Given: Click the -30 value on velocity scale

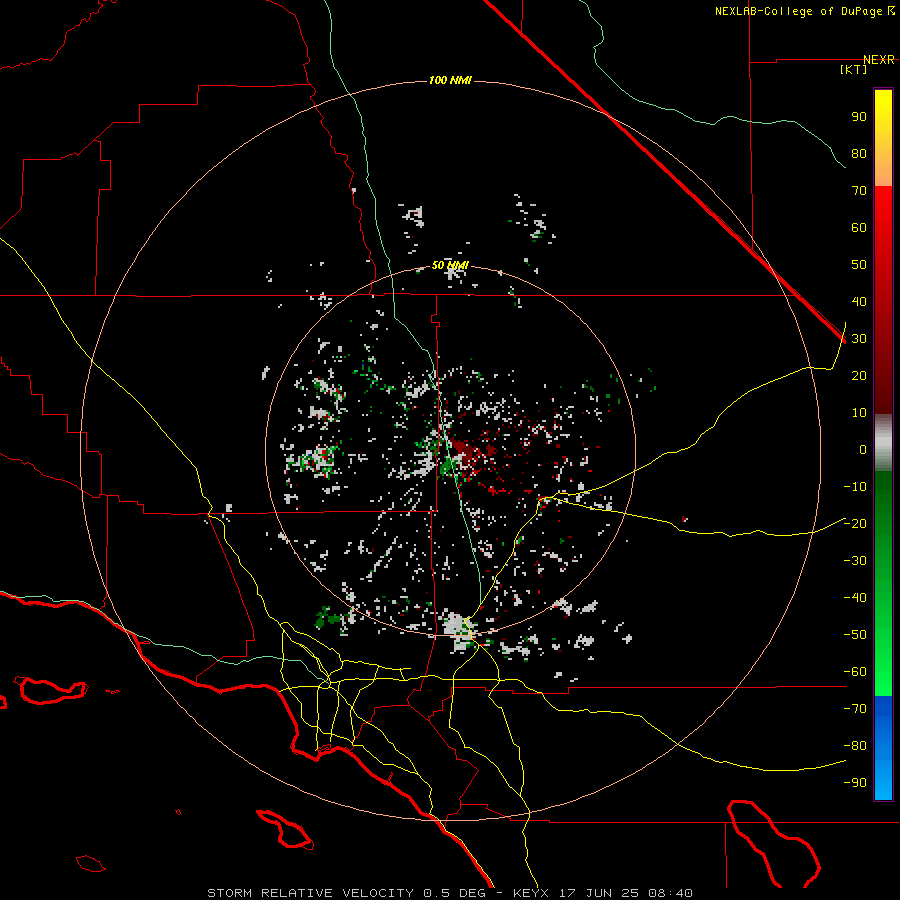Looking at the screenshot, I should (x=855, y=561).
